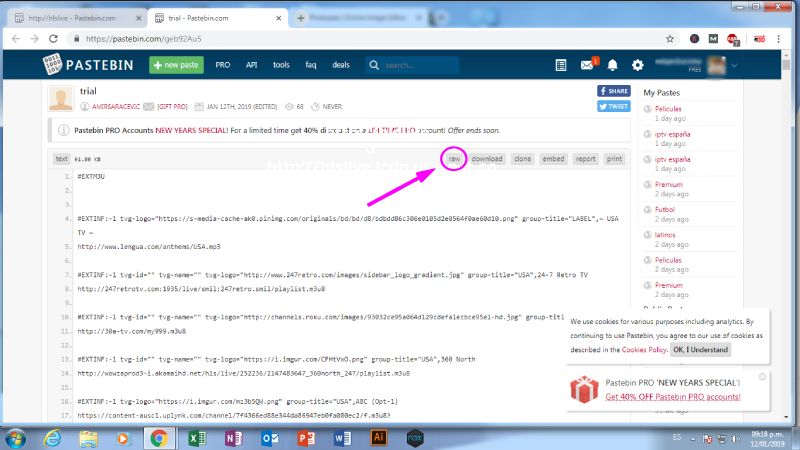The image size is (800, 450).
Task: Download the paste
Action: [487, 159]
